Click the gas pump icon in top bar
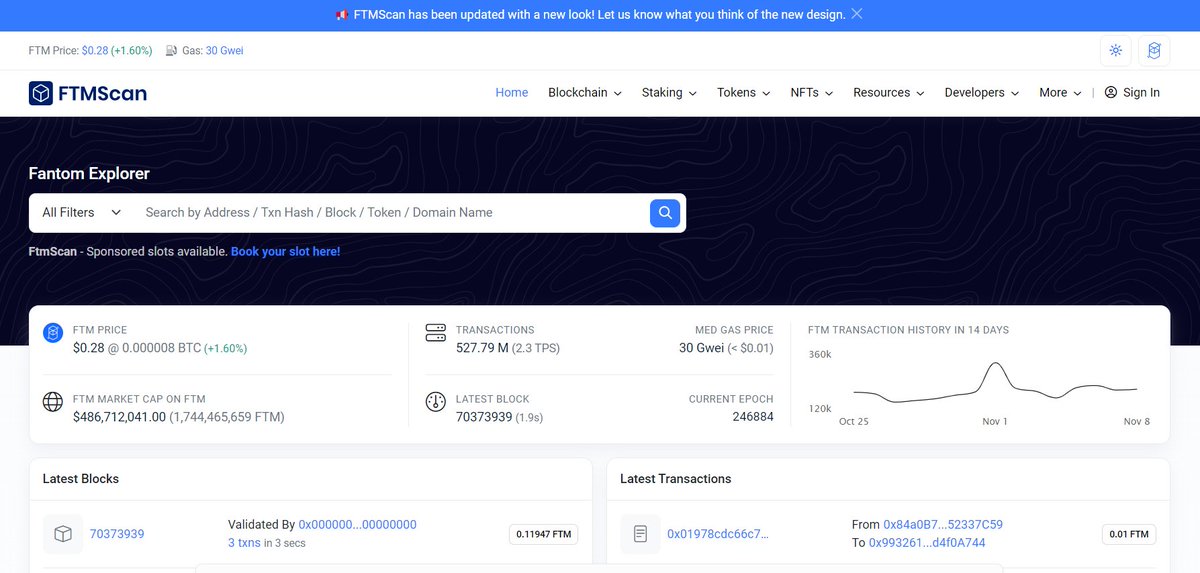This screenshot has height=573, width=1200. pos(172,50)
